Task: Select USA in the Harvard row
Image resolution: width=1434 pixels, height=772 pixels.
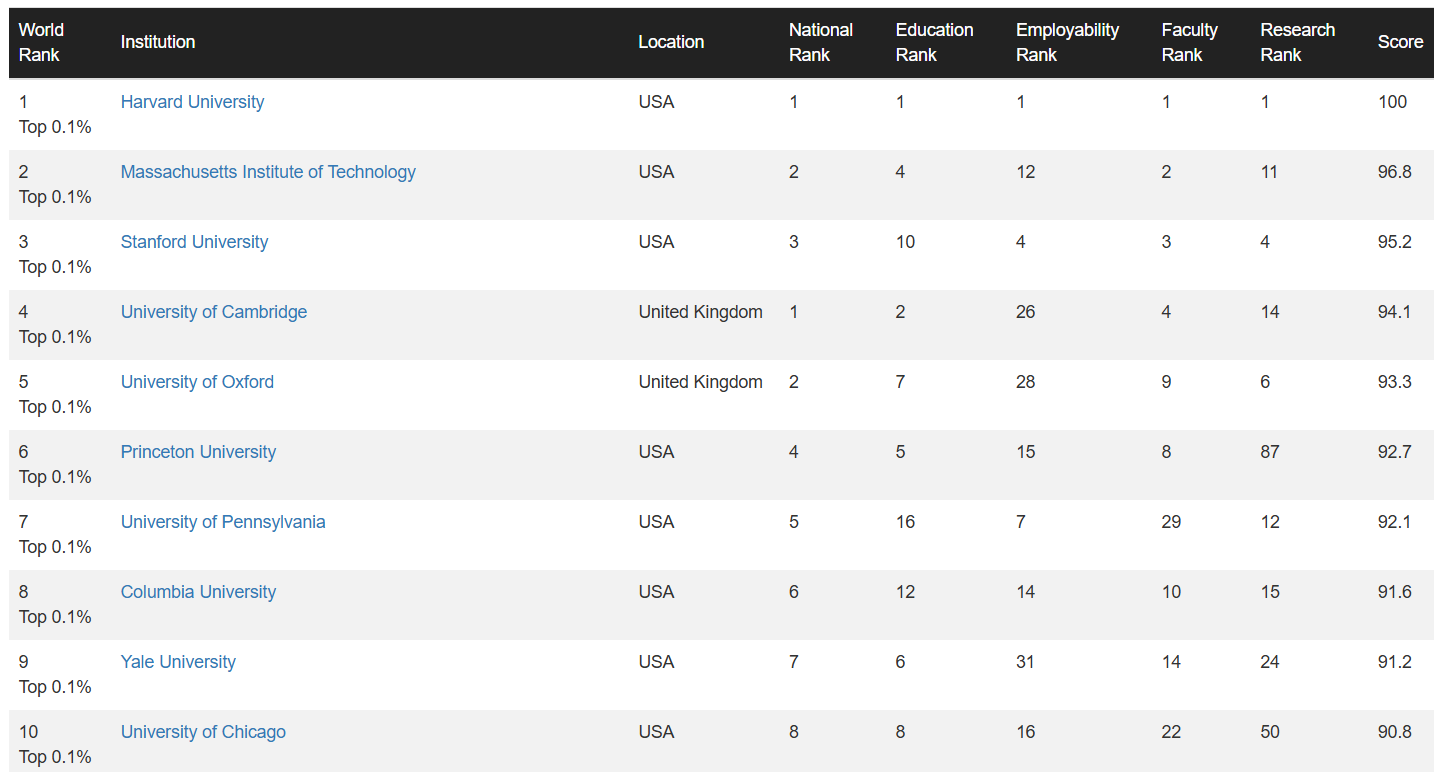Action: coord(656,102)
